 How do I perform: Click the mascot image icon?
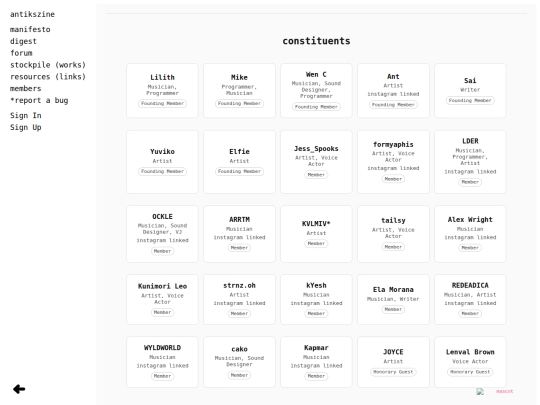click(x=480, y=392)
